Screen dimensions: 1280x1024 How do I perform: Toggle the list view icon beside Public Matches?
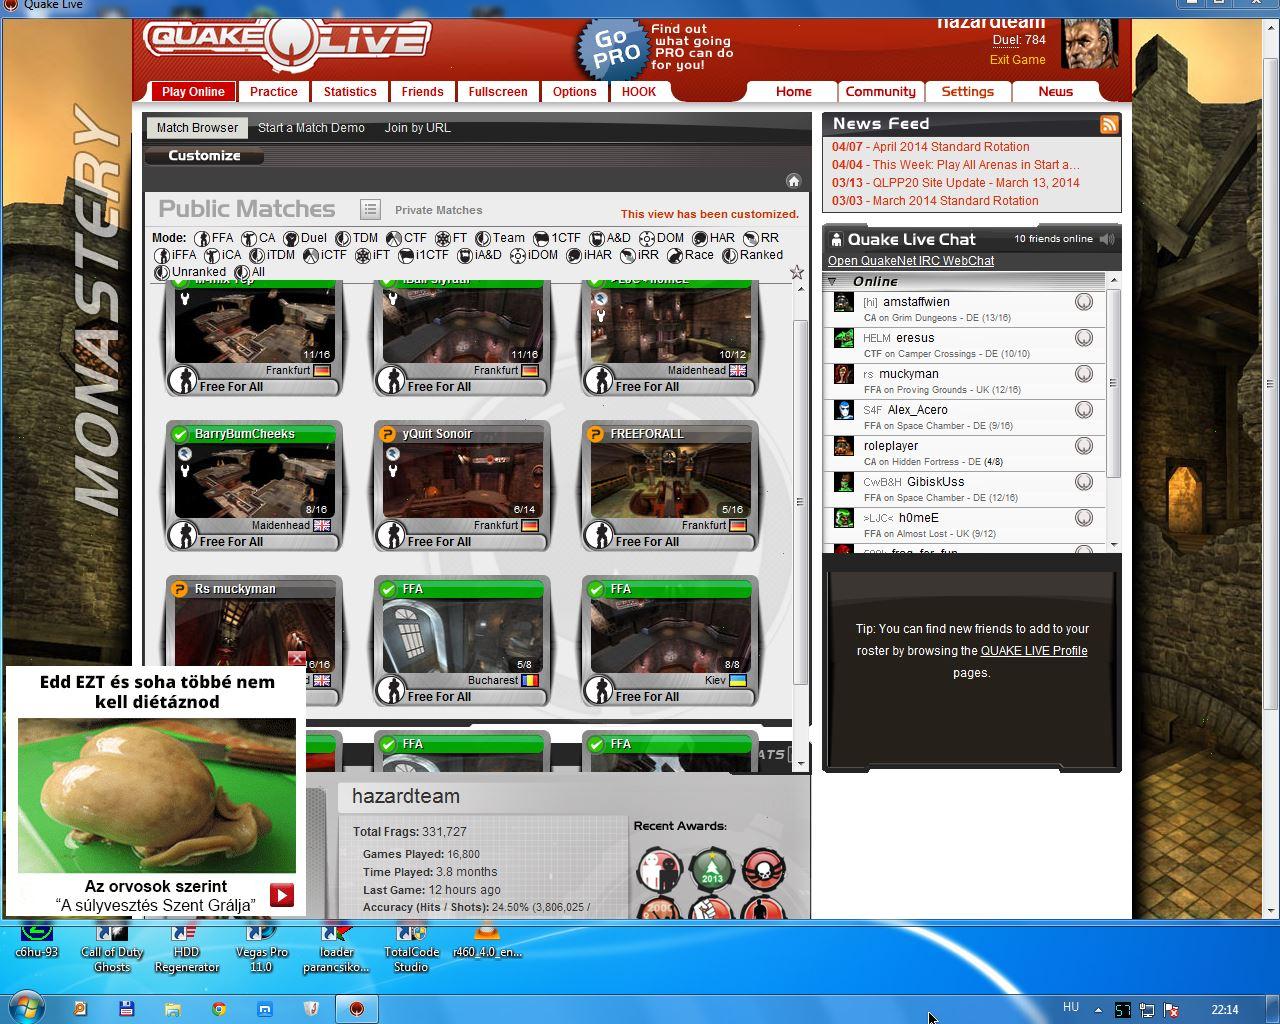click(370, 209)
